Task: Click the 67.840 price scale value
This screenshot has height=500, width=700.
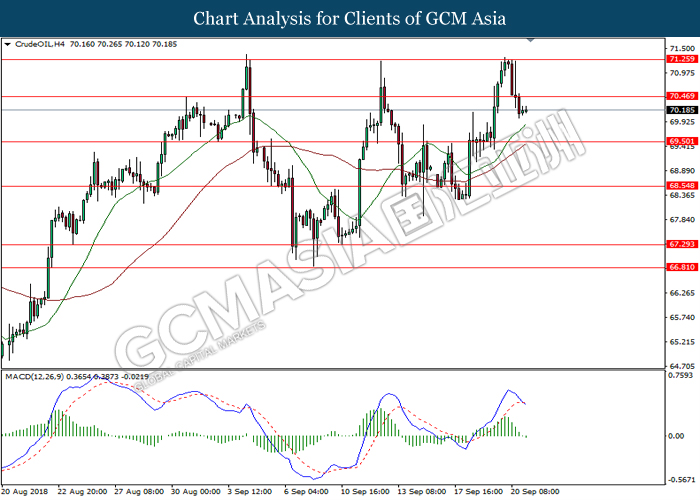Action: click(682, 220)
